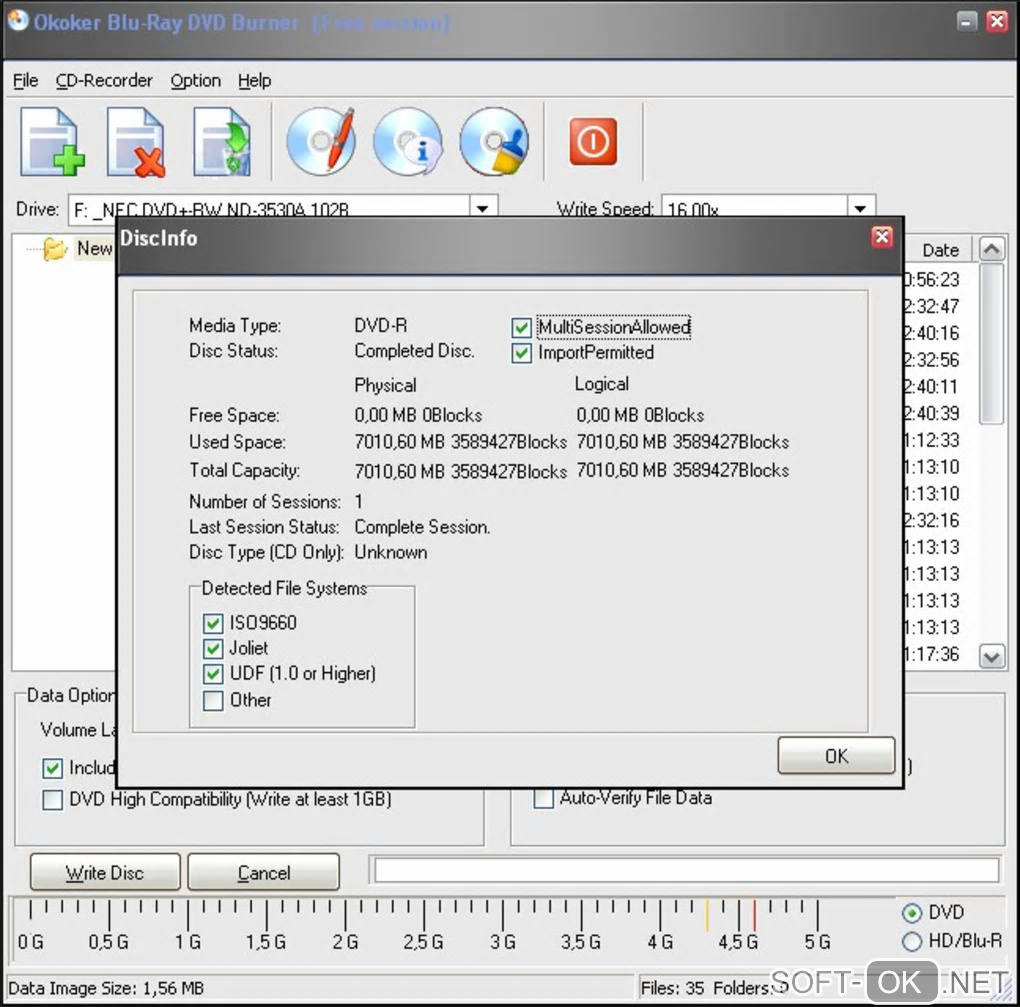1020x1007 pixels.
Task: Open the Disc Info toolbar icon
Action: pos(407,141)
